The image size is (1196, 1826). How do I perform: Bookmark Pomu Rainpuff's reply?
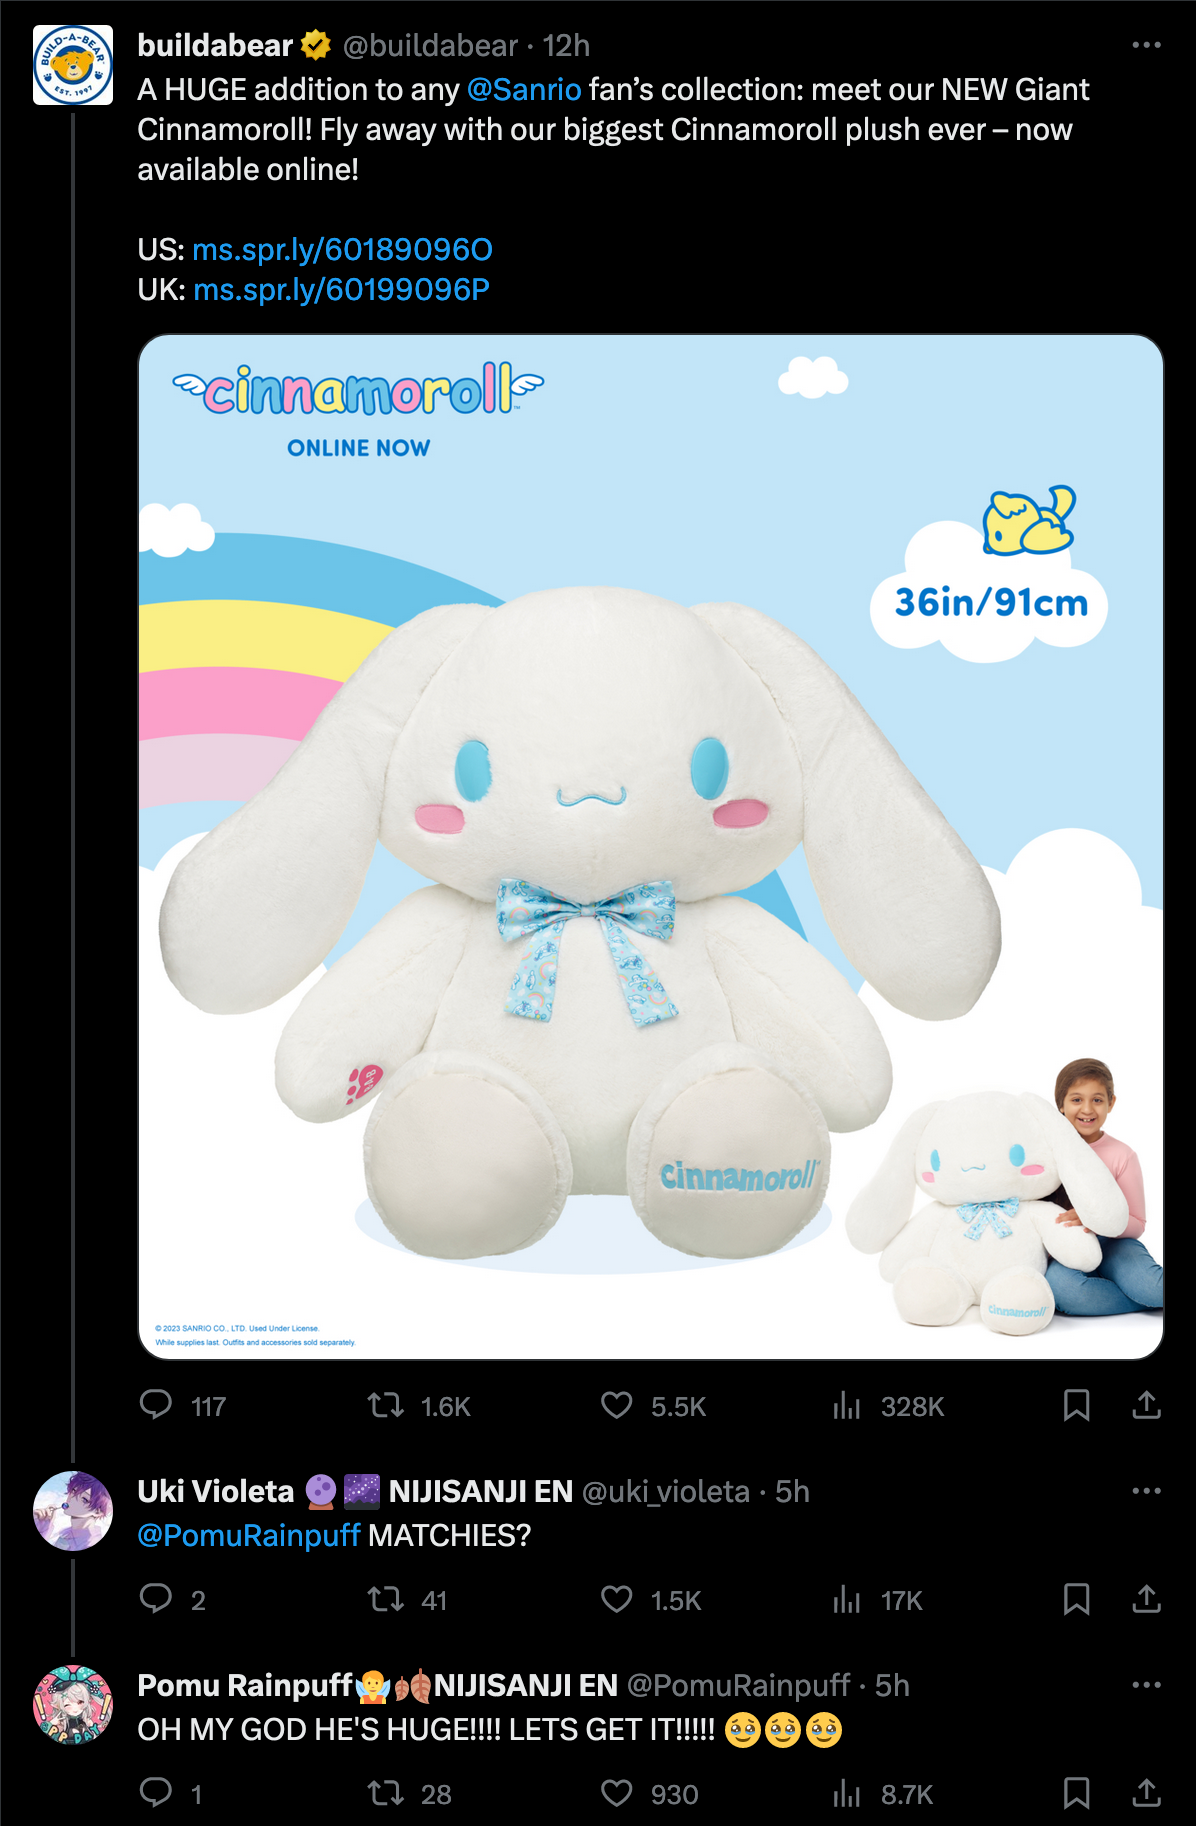pos(1076,1793)
